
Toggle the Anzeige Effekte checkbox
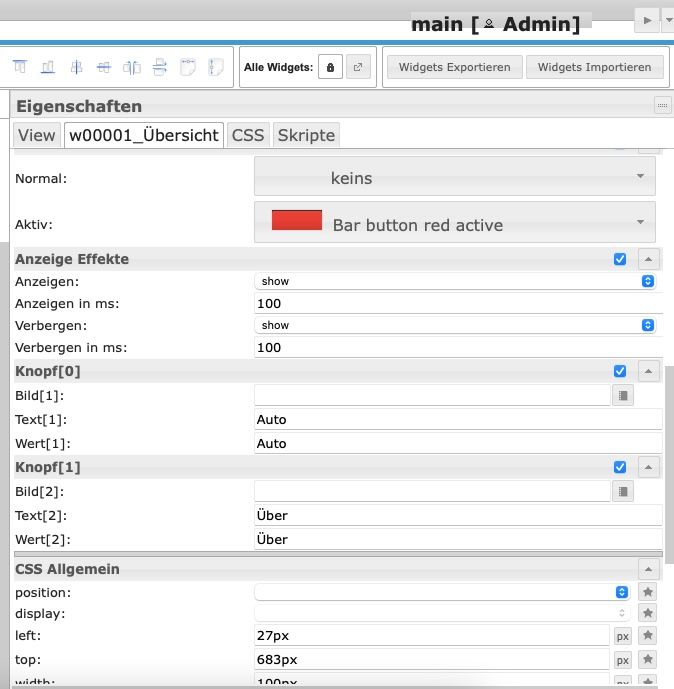620,259
